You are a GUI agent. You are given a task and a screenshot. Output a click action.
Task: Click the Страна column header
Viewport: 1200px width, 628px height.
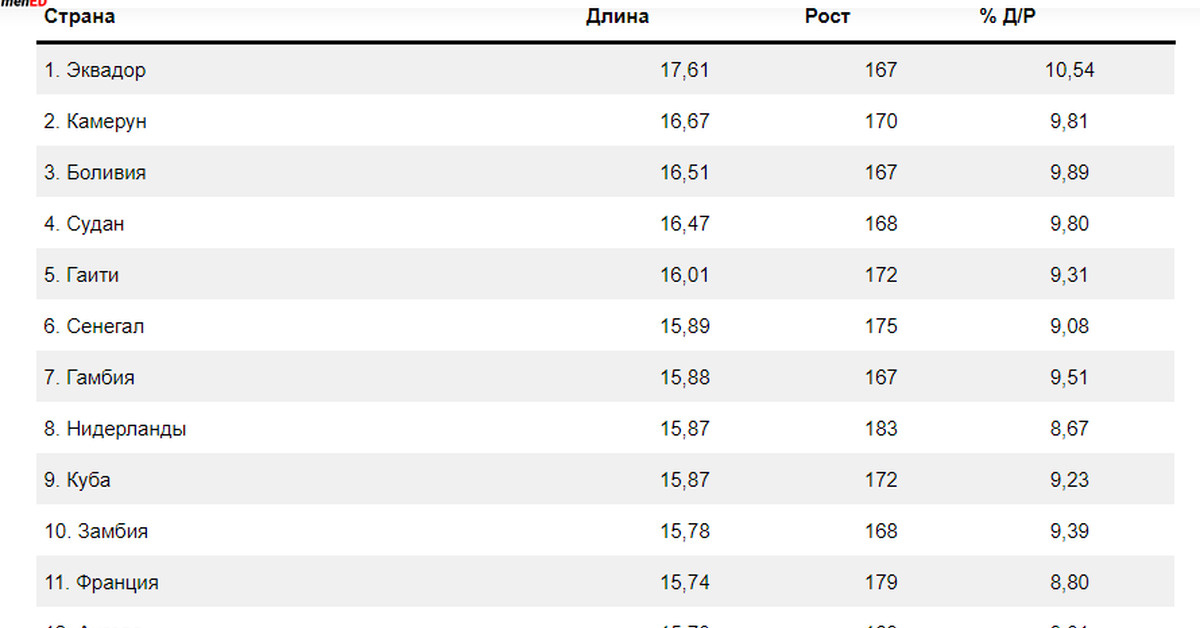pos(79,17)
